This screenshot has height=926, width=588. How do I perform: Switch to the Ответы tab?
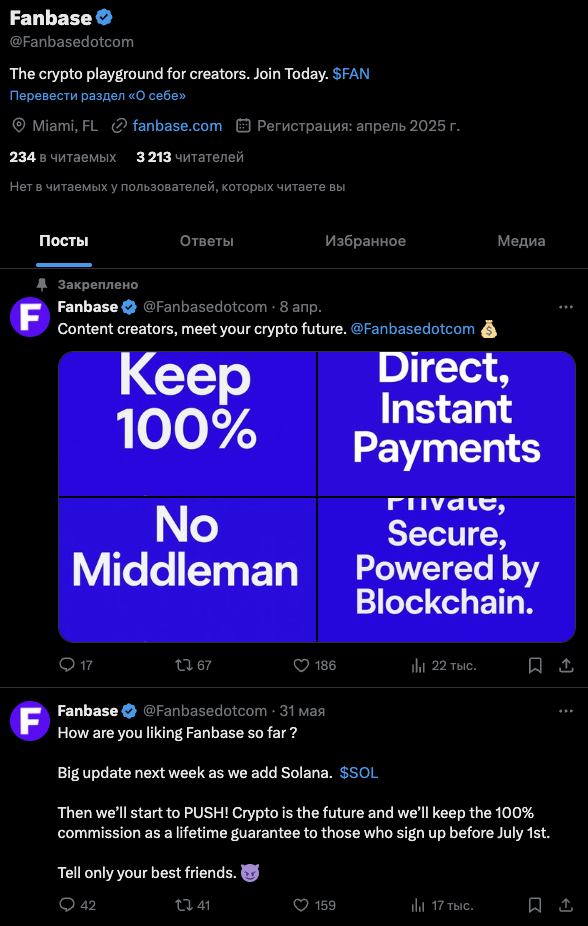tap(207, 241)
